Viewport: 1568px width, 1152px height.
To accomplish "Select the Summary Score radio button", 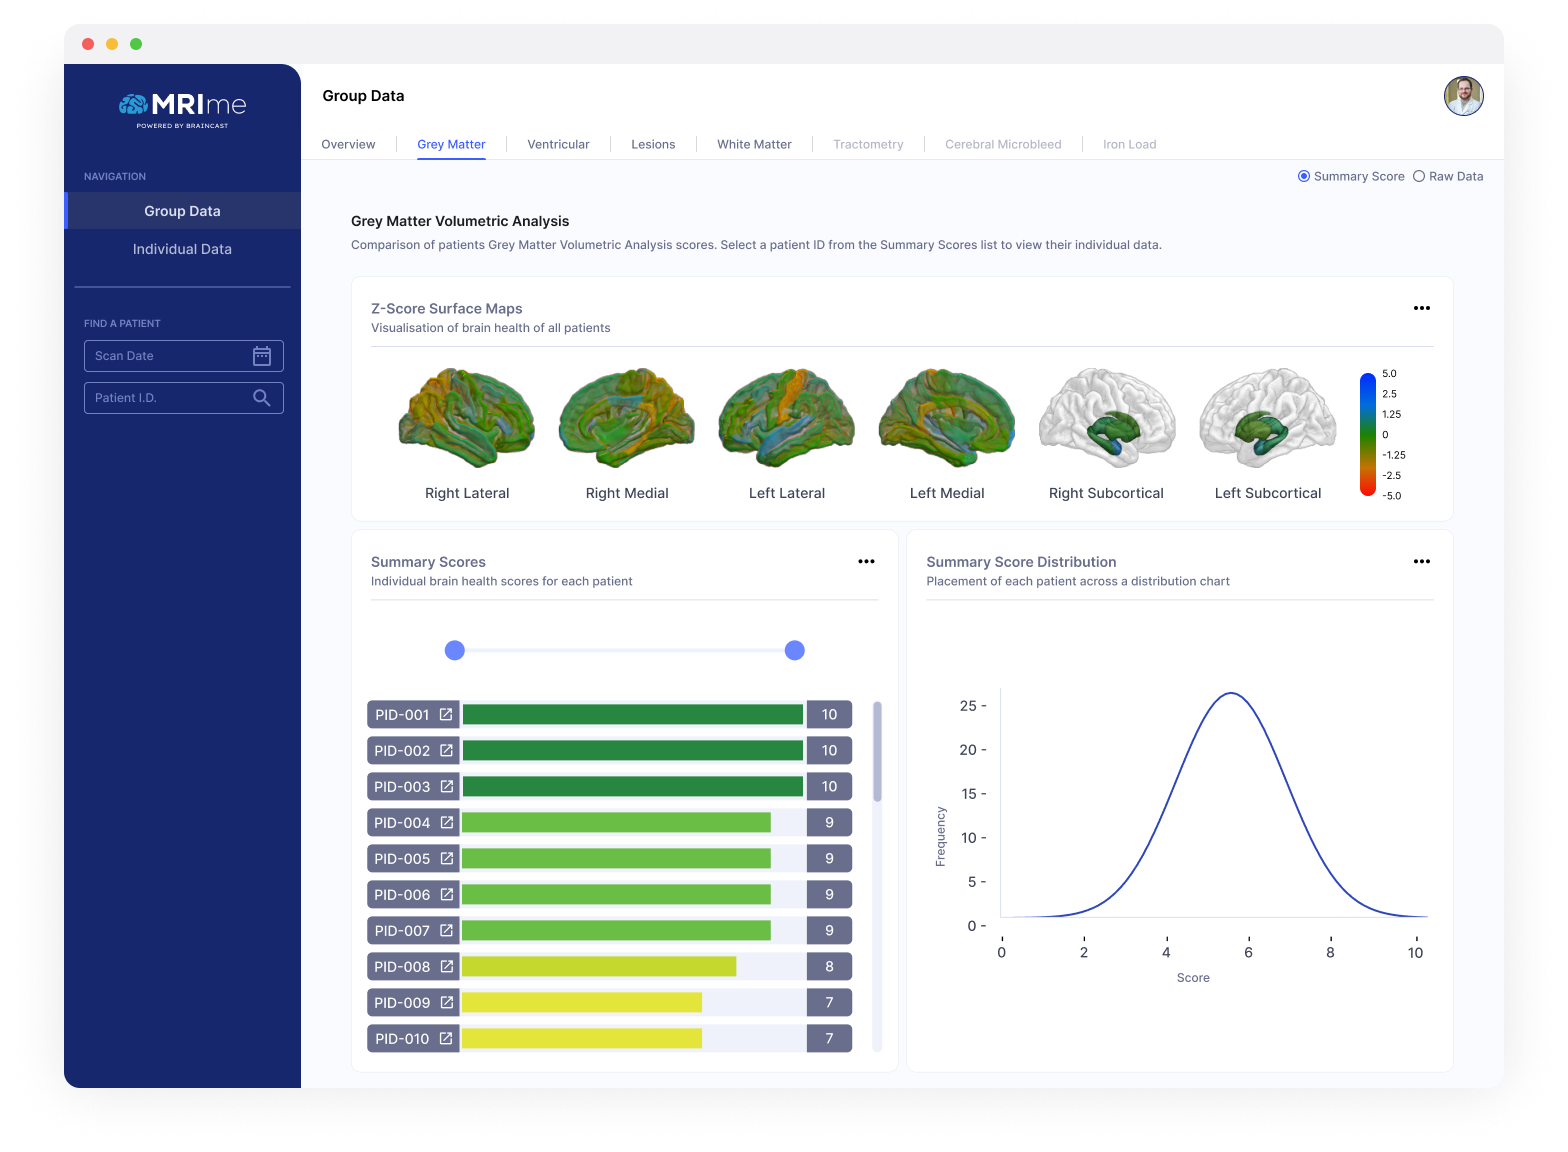I will (x=1304, y=177).
